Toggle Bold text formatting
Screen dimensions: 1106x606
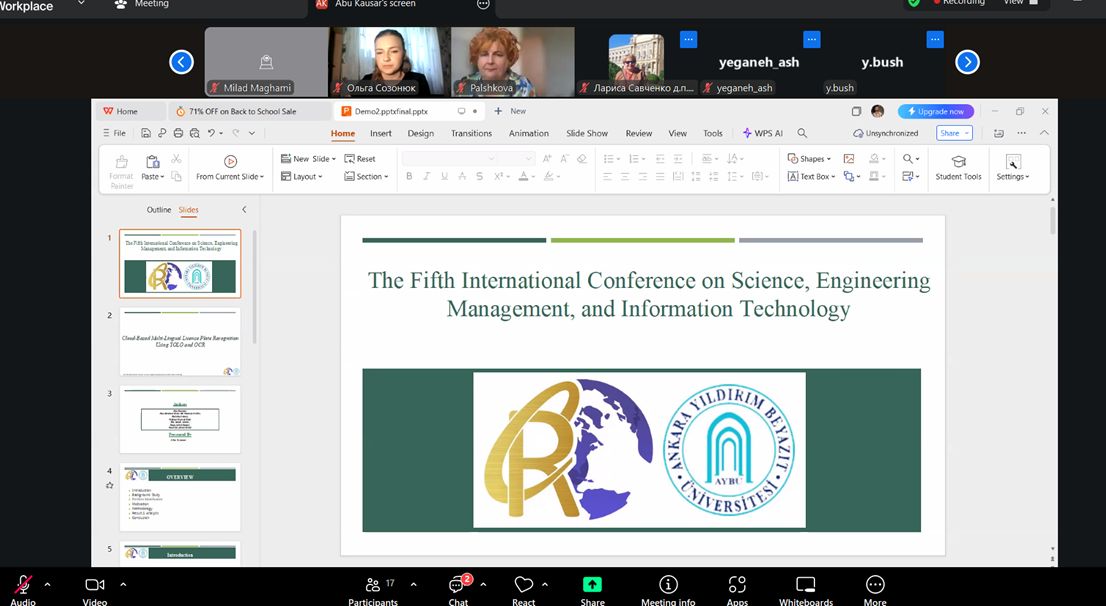click(409, 177)
